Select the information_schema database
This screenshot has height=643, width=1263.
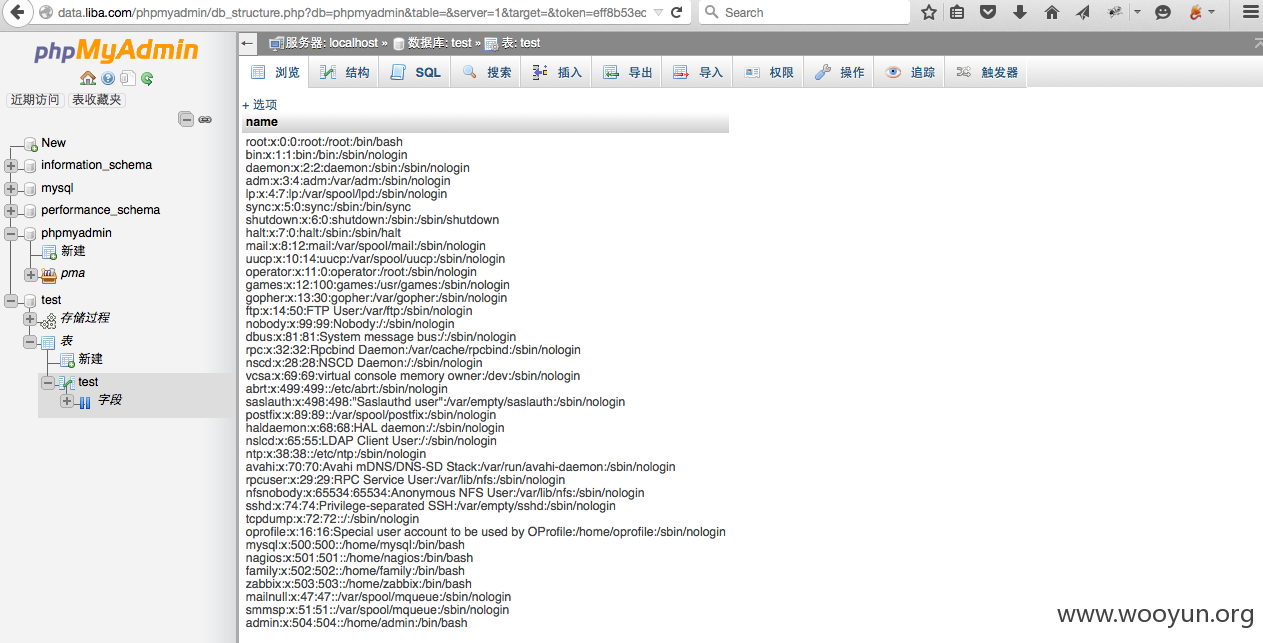[96, 165]
